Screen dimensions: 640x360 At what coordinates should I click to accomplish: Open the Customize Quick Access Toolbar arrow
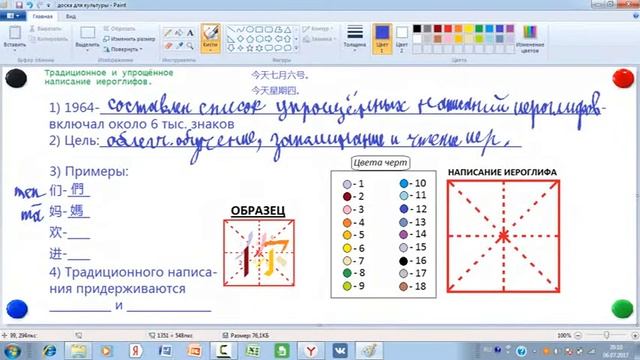[x=49, y=5]
